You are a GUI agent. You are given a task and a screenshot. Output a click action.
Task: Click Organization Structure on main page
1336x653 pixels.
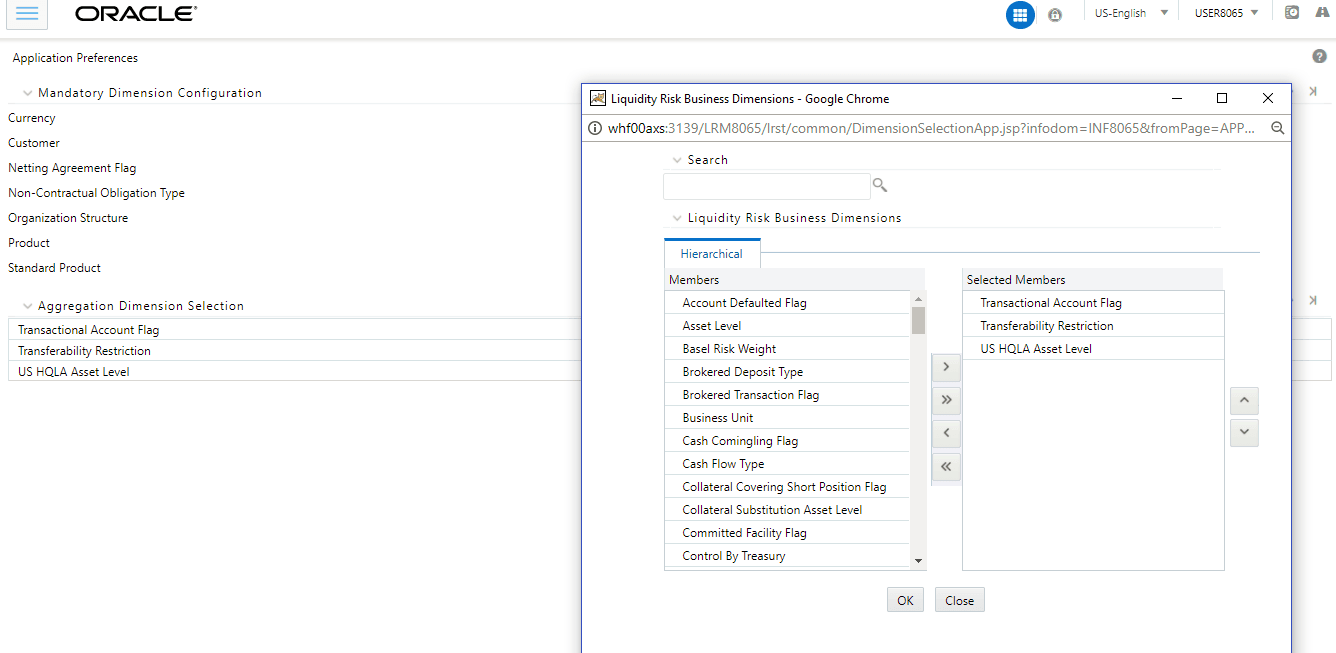pos(68,218)
